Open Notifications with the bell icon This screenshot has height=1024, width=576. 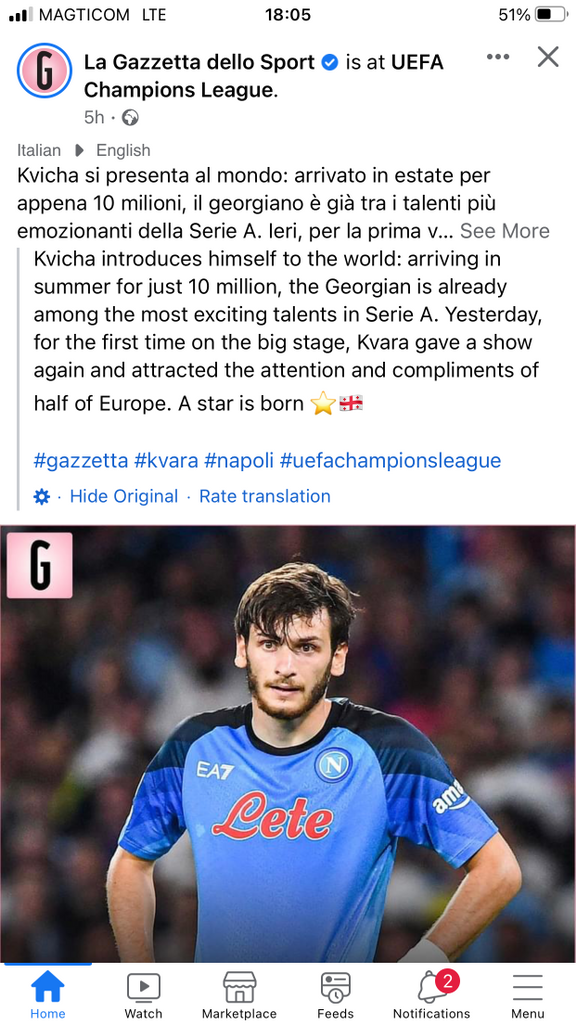point(431,995)
